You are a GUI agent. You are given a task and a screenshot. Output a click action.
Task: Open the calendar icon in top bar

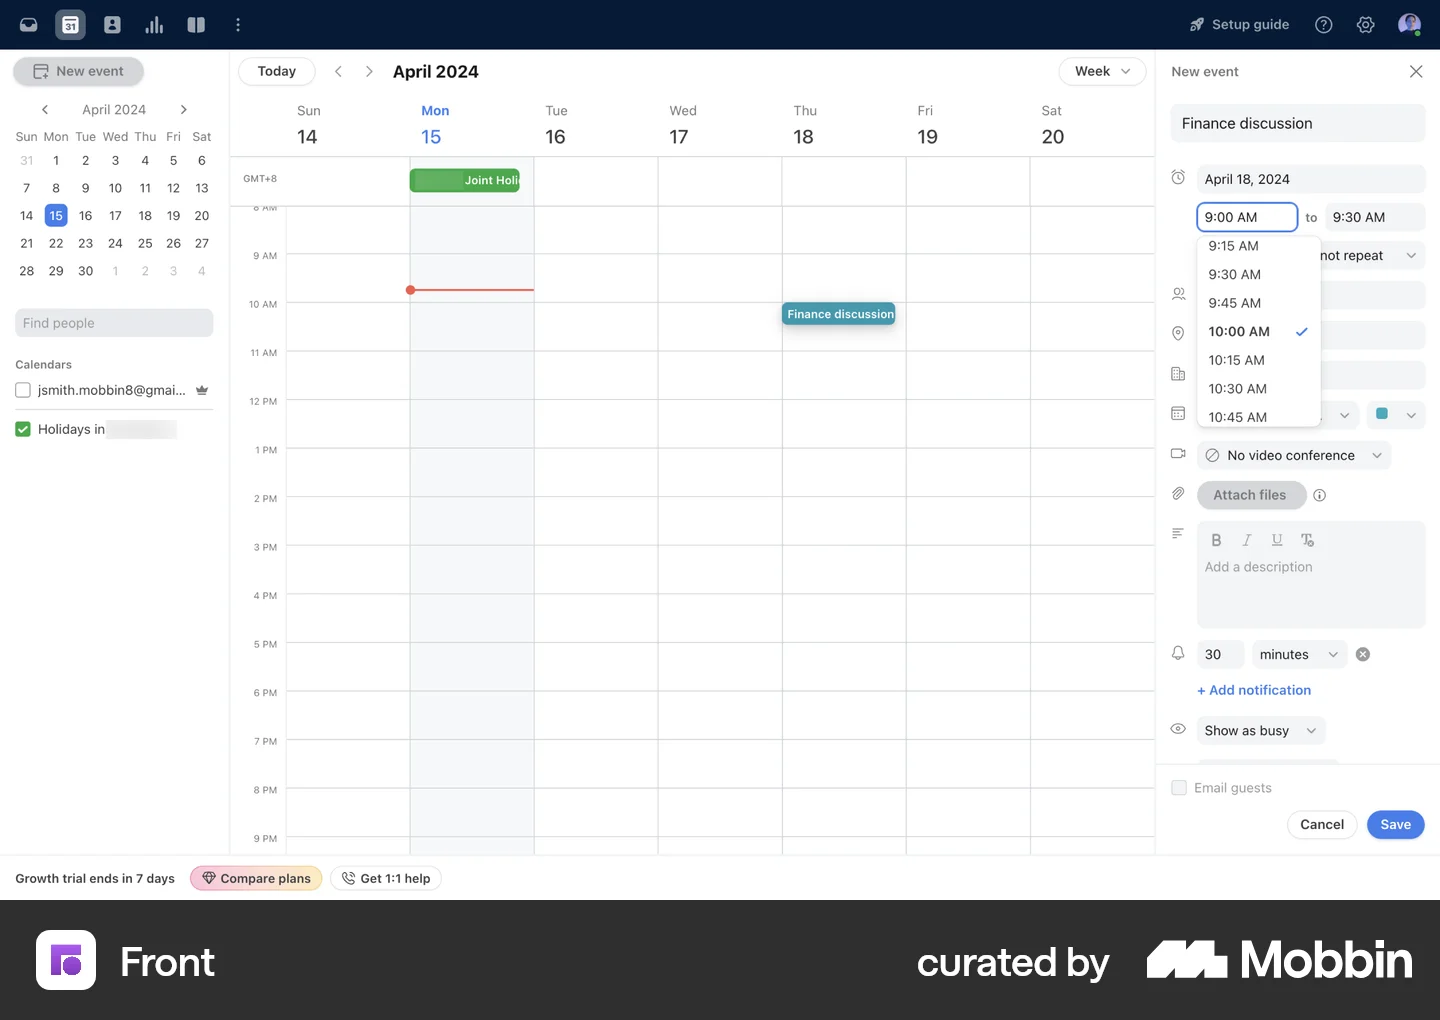[70, 25]
